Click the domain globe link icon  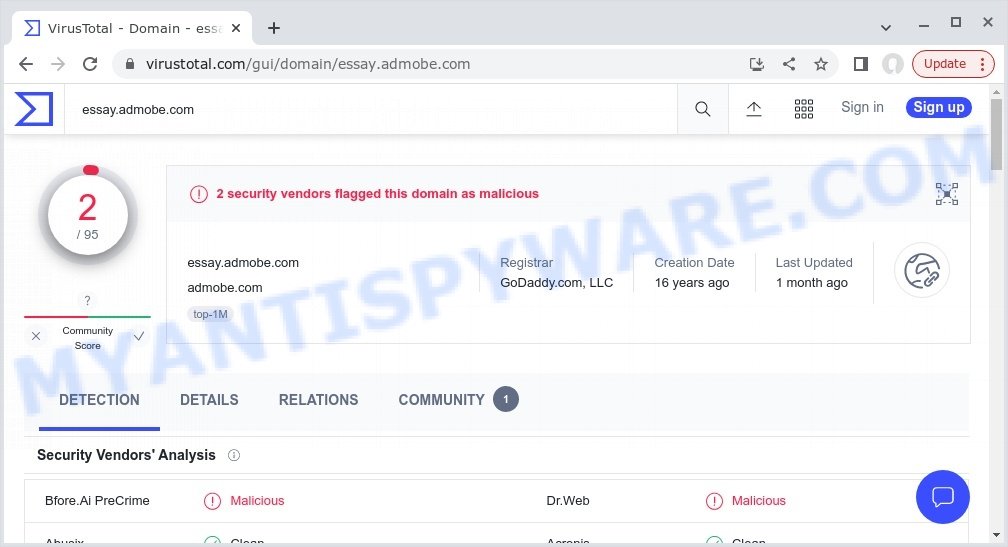pyautogui.click(x=922, y=271)
